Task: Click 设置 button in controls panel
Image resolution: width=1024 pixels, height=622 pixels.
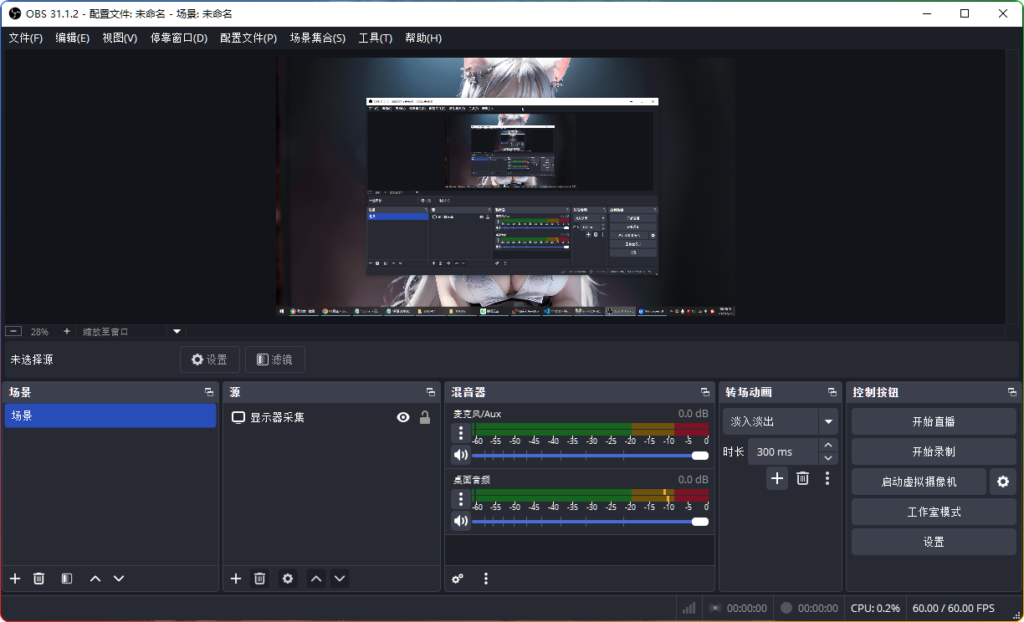Action: click(933, 542)
